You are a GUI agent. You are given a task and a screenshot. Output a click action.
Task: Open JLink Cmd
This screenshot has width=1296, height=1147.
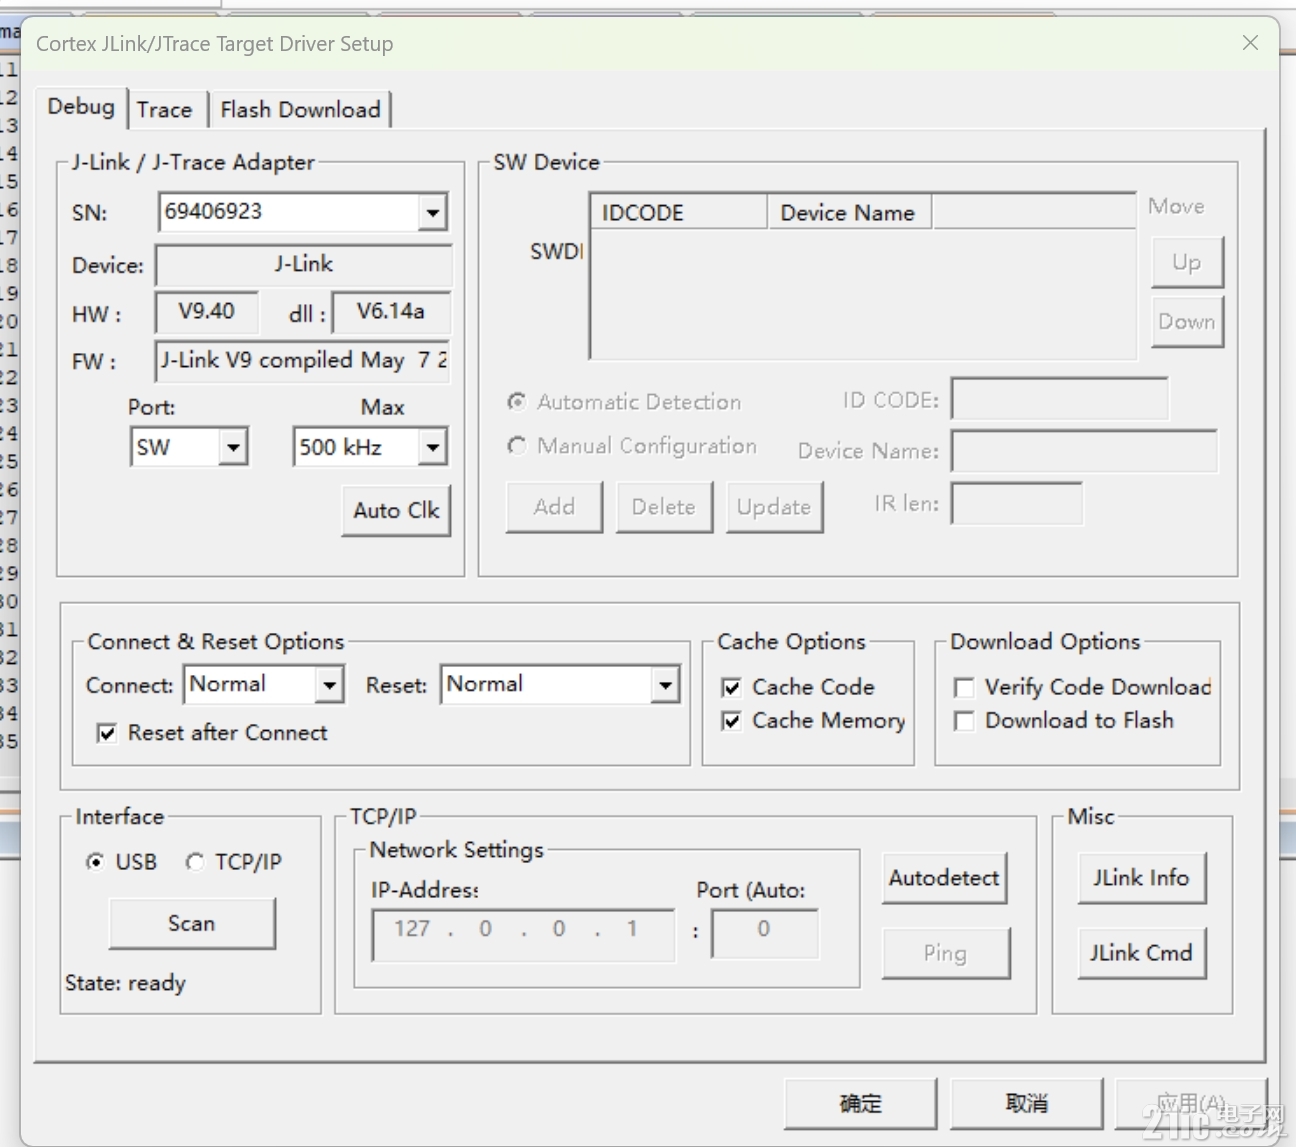pos(1141,953)
